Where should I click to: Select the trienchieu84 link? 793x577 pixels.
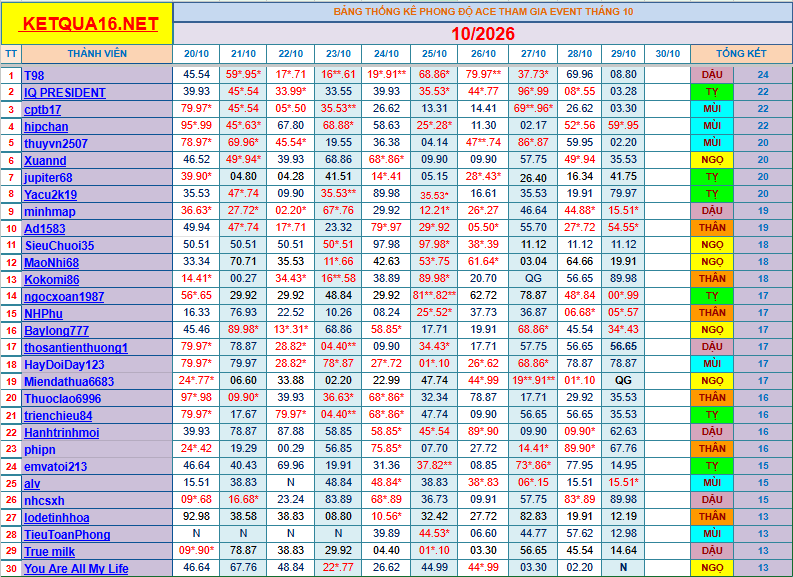pyautogui.click(x=58, y=416)
